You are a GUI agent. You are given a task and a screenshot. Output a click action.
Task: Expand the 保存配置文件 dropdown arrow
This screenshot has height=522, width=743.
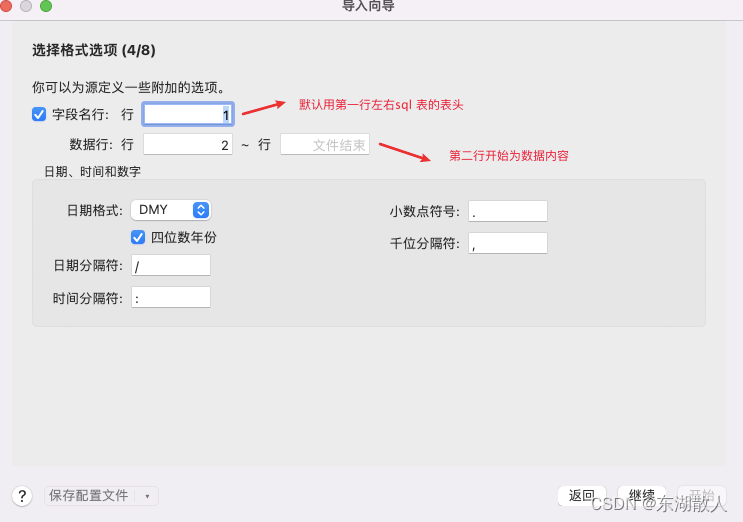point(147,496)
